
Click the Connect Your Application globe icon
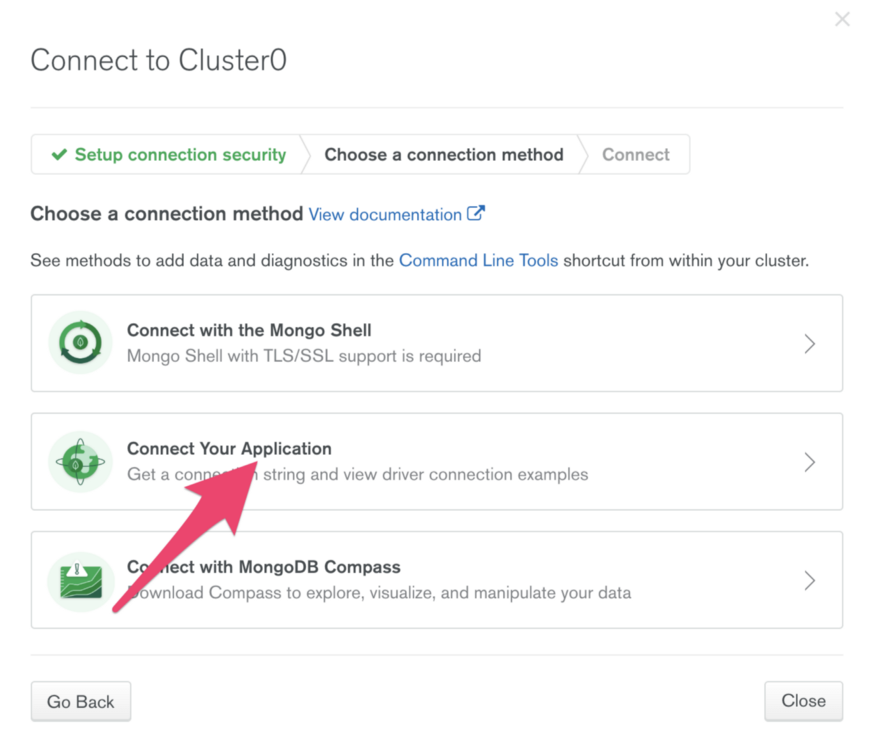pyautogui.click(x=80, y=461)
